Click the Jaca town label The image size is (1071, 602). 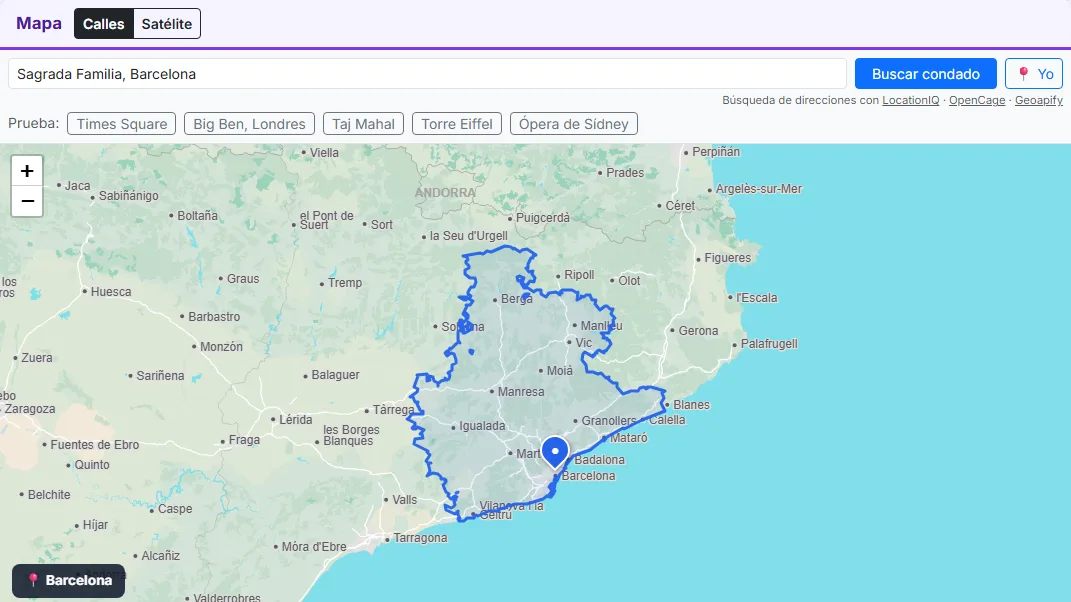77,185
